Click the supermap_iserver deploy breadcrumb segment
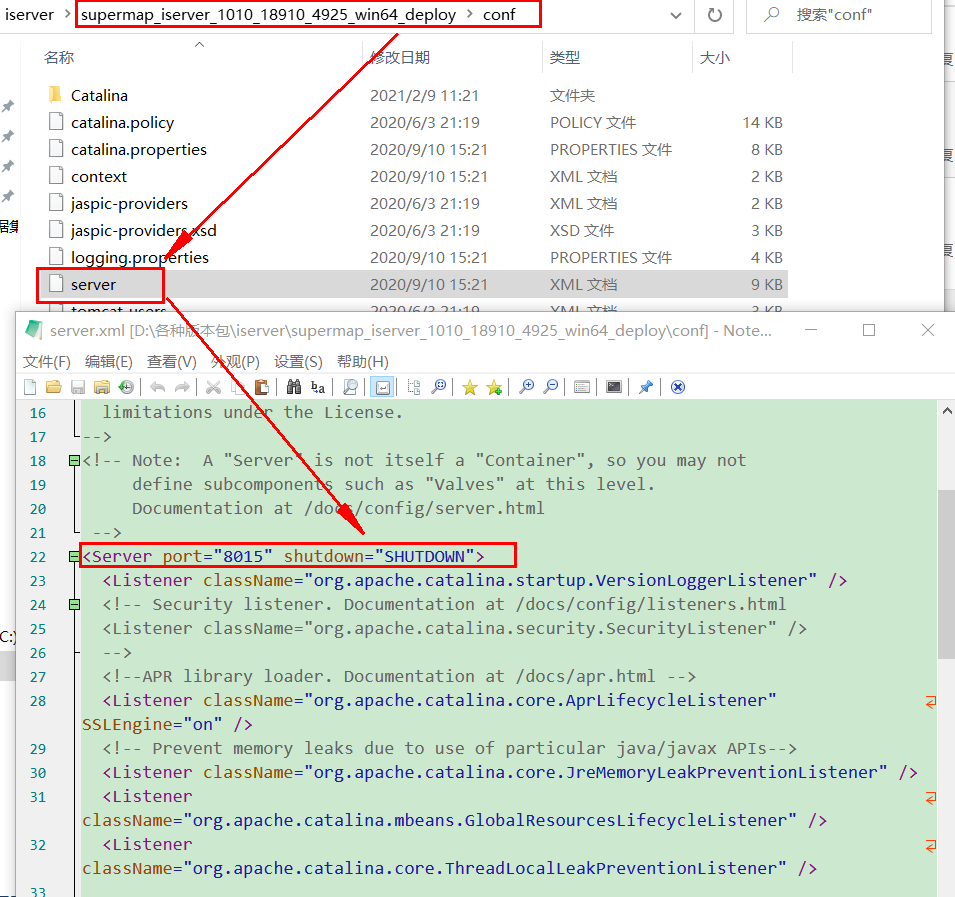Viewport: 955px width, 897px height. pos(269,15)
